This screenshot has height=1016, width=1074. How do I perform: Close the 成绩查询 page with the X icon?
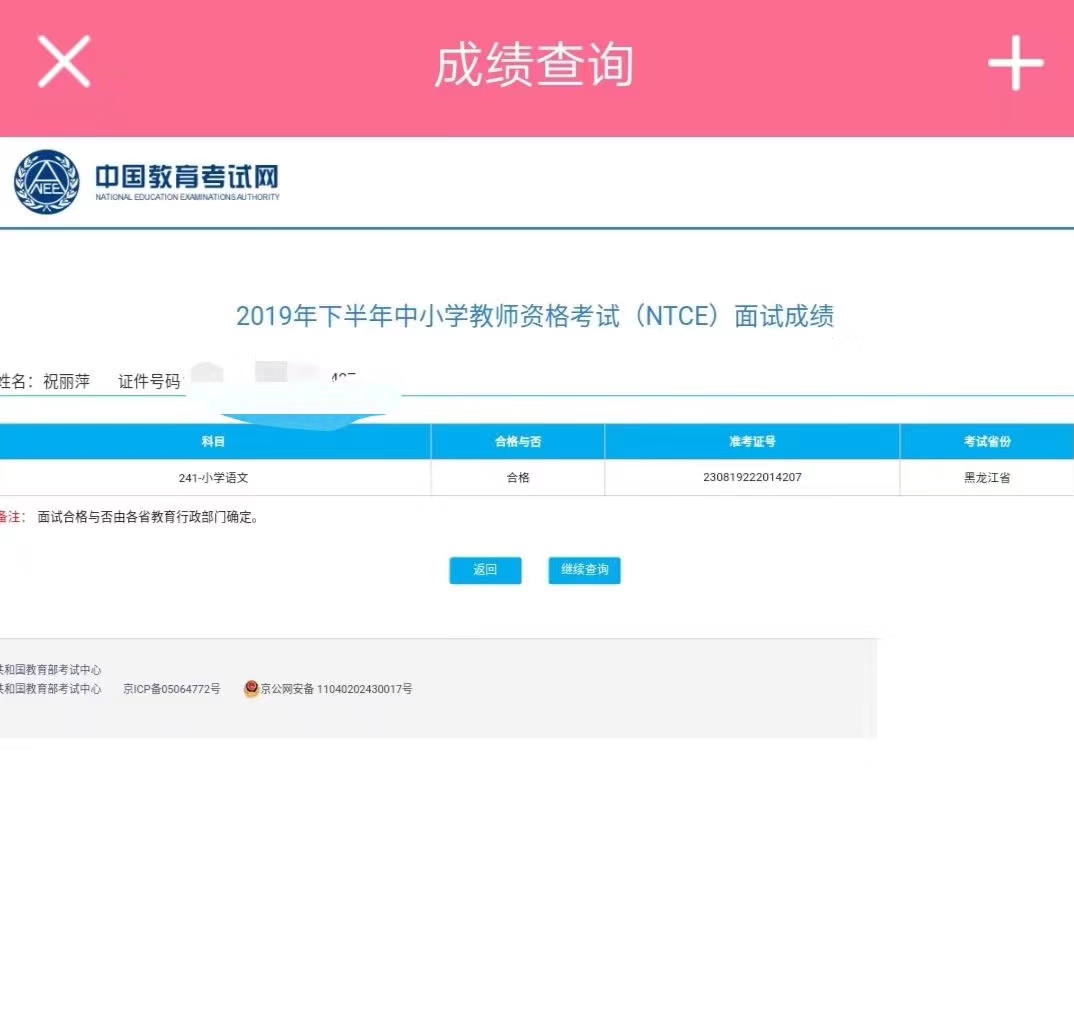[x=64, y=62]
